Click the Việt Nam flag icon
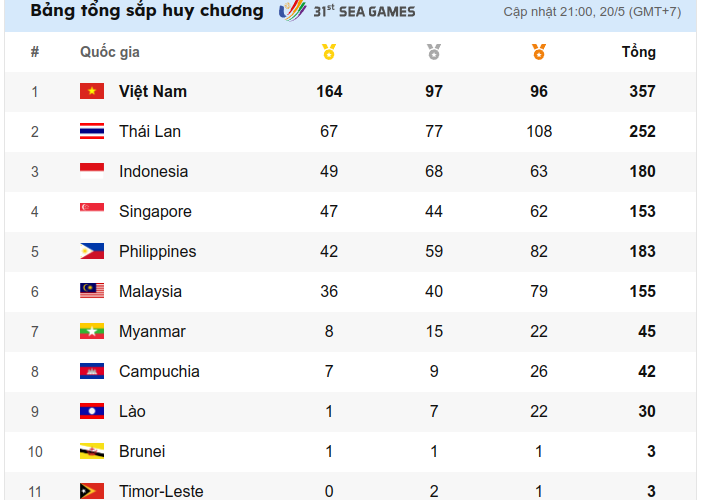This screenshot has width=705, height=500. click(x=92, y=92)
